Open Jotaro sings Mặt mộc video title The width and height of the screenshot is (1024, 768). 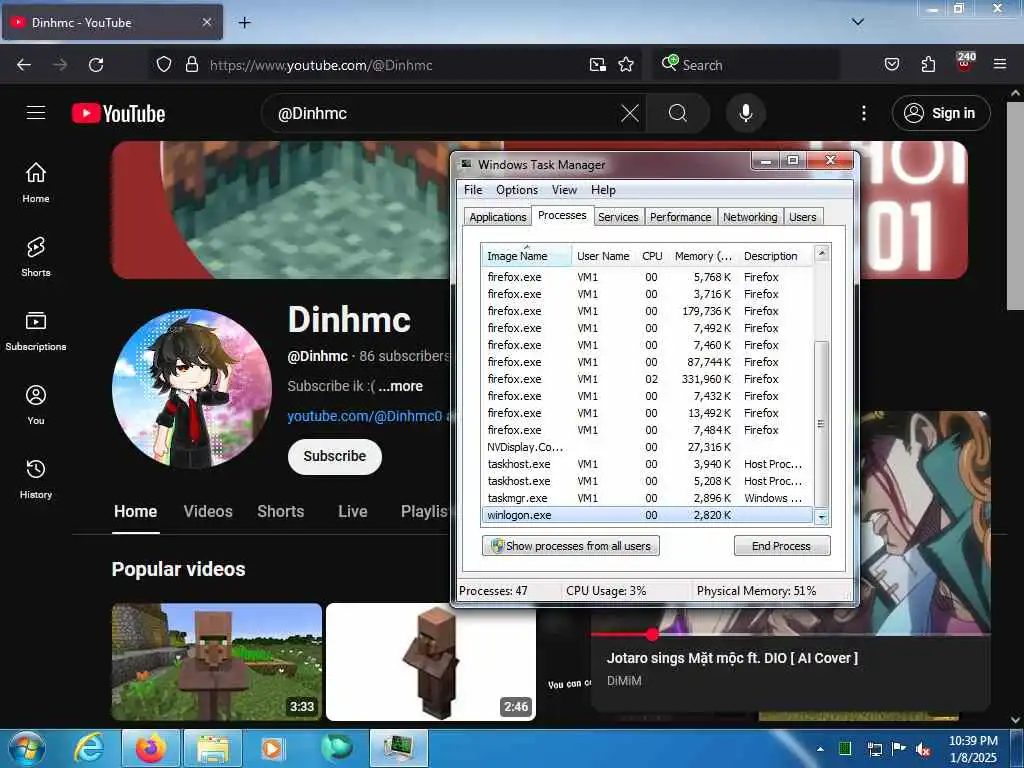point(732,658)
